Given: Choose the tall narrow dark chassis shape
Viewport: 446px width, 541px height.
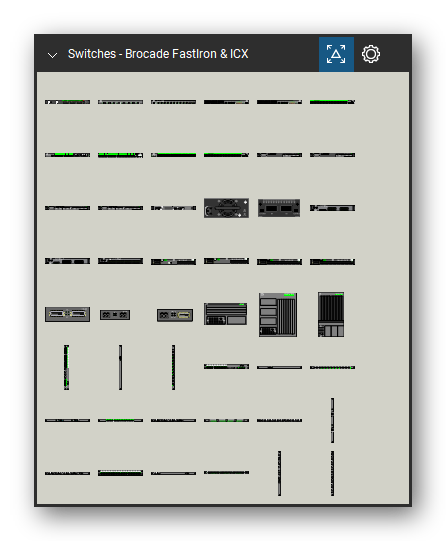Looking at the screenshot, I should 331,314.
